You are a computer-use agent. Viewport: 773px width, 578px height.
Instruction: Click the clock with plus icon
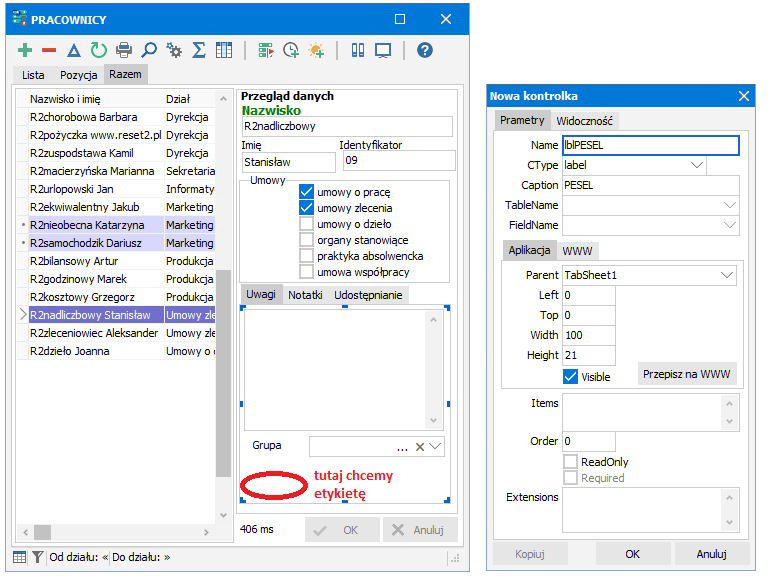(291, 50)
